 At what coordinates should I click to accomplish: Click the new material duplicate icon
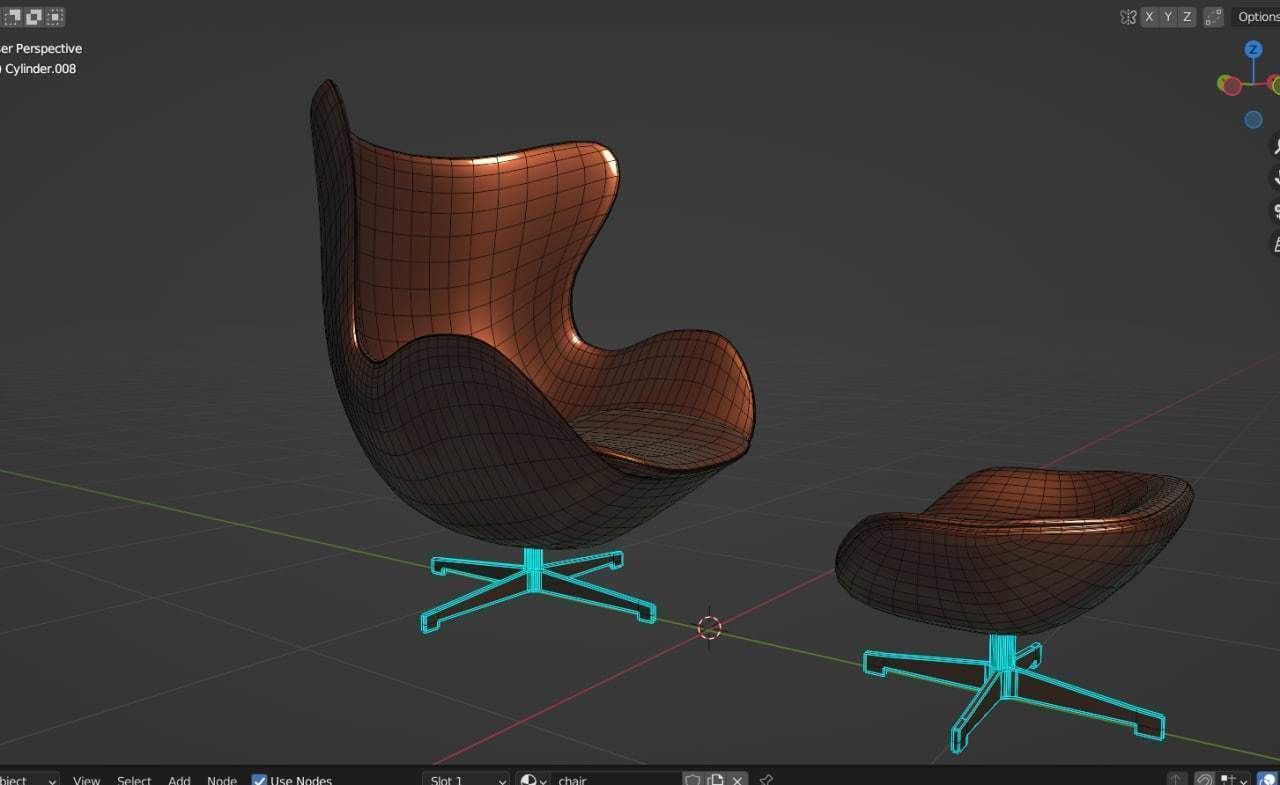(x=715, y=779)
